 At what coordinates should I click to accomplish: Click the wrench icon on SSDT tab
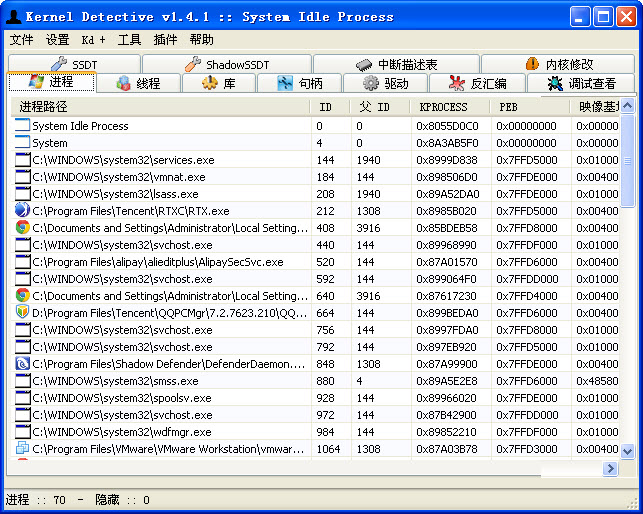(59, 64)
